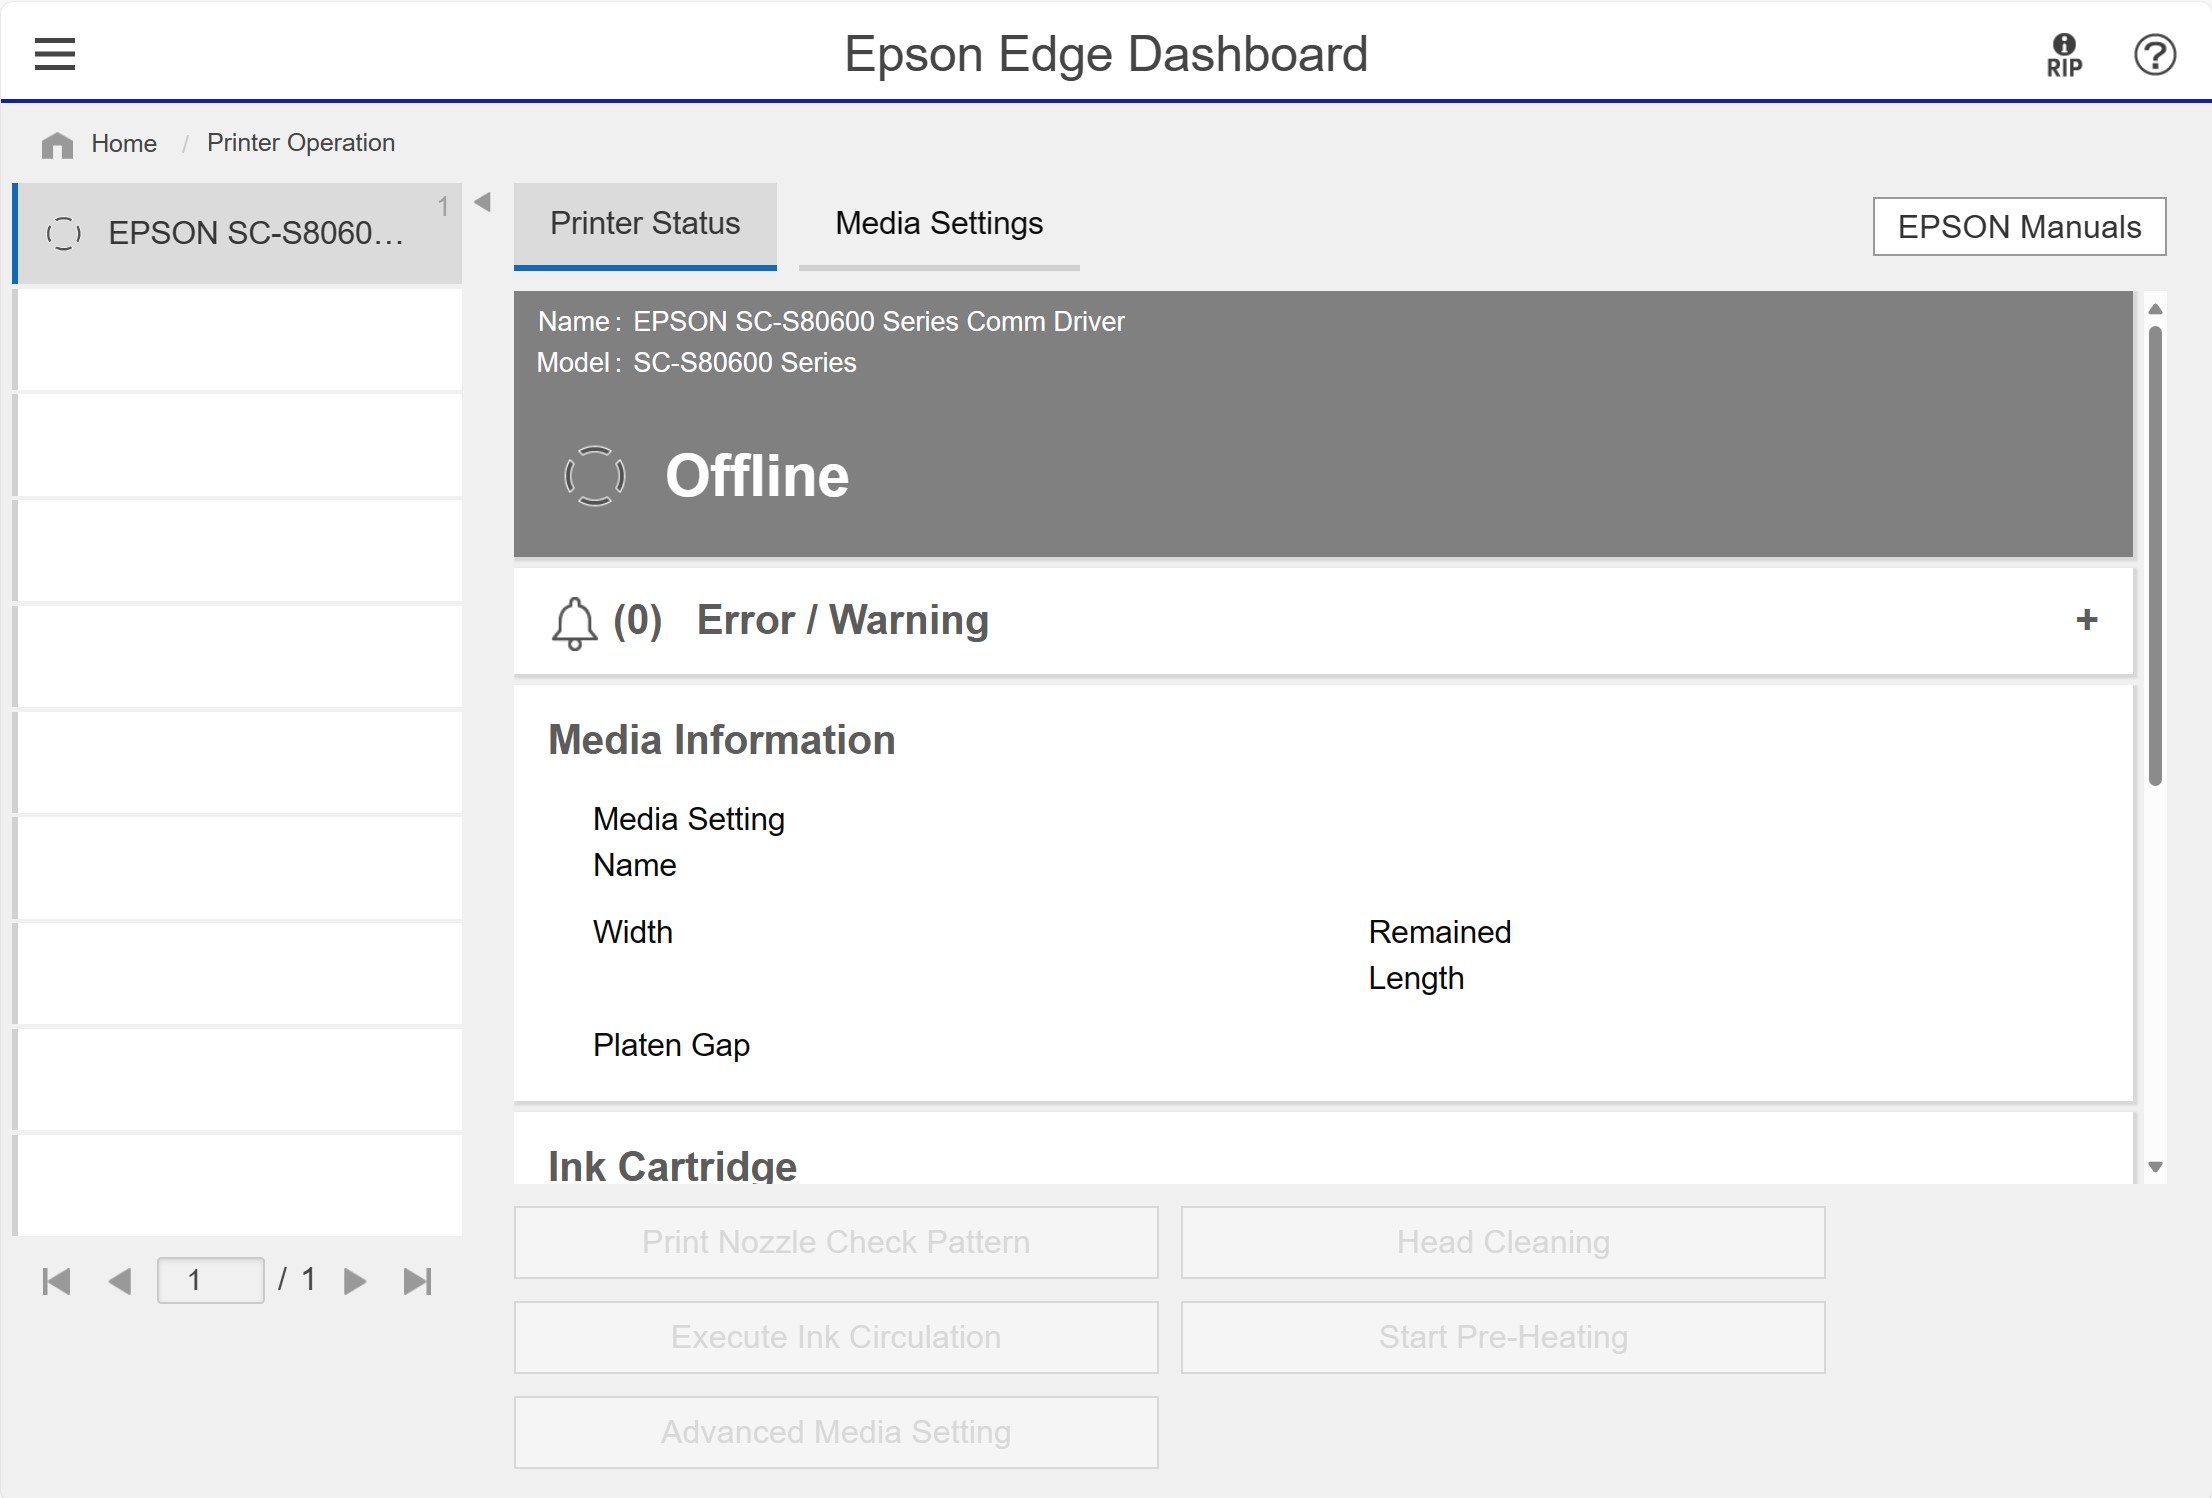The image size is (2212, 1498).
Task: Click the large Offline status icon
Action: tap(595, 476)
